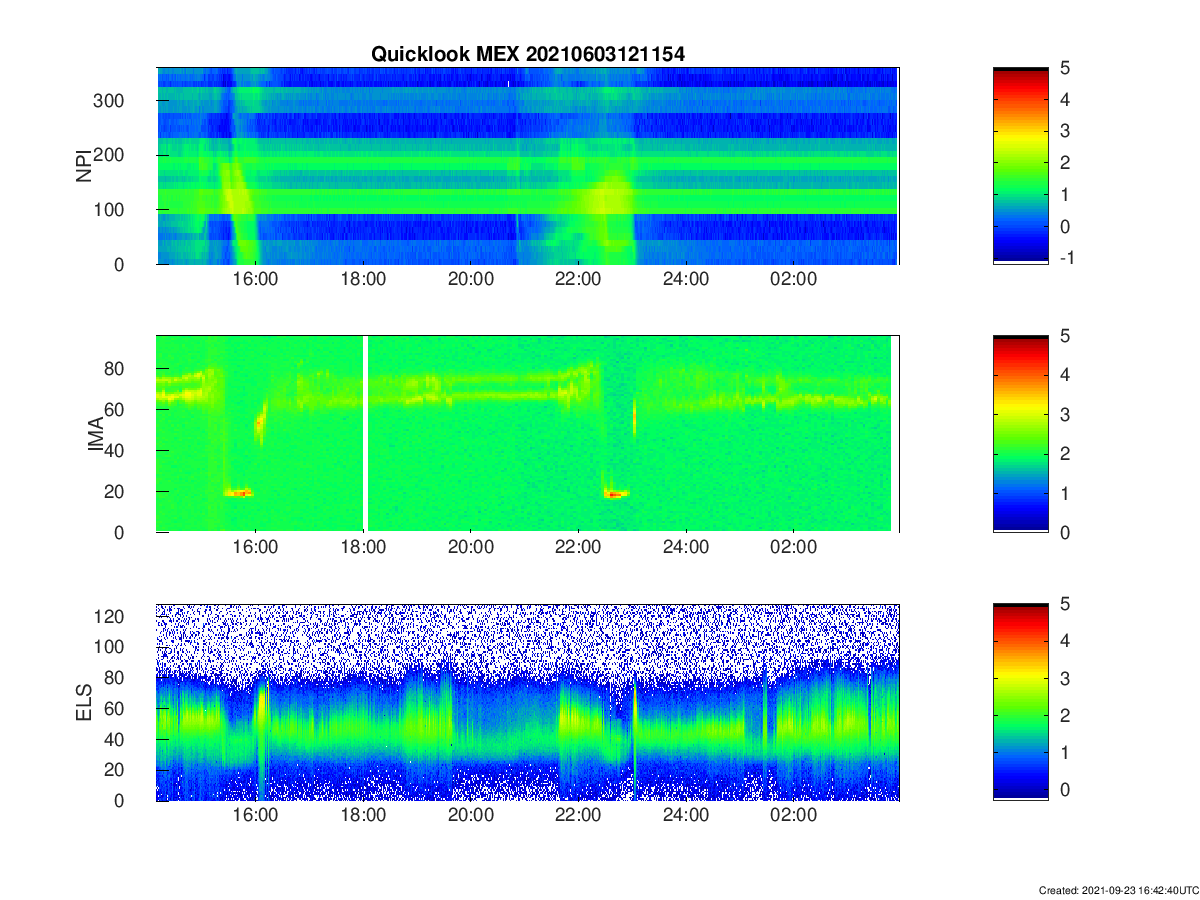
Task: Click the 3 label on ELS color scale
Action: (1066, 679)
